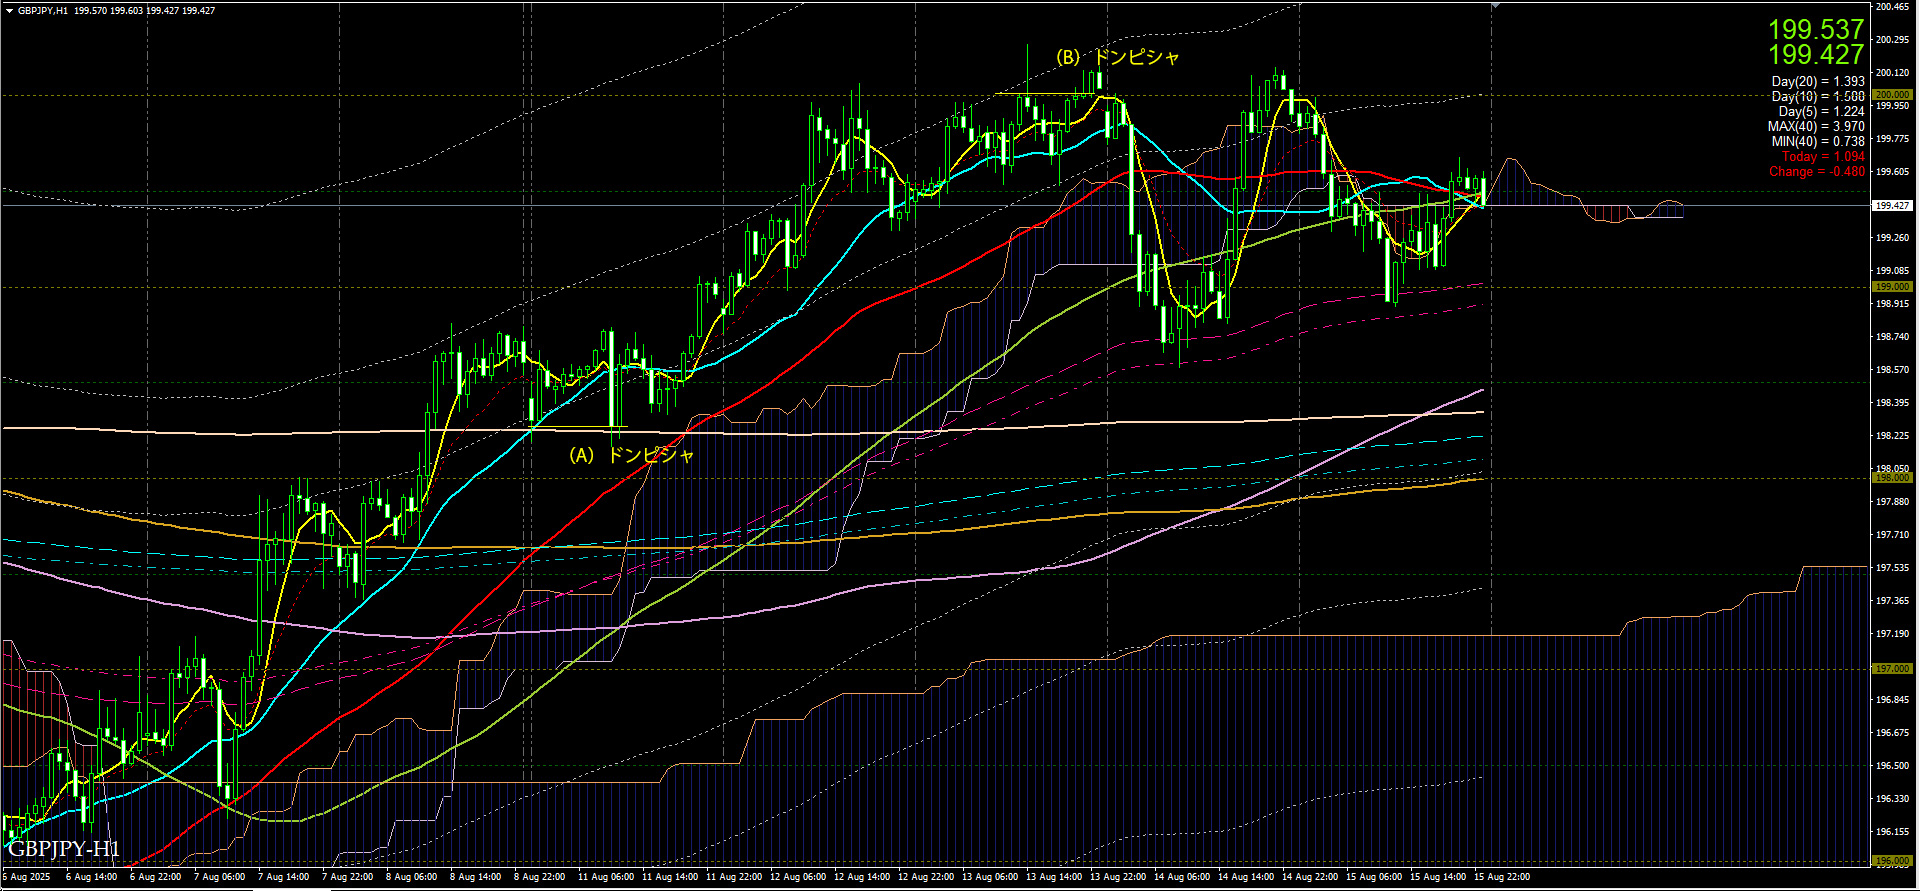
Task: Click 197.710 on the price axis
Action: (1892, 535)
